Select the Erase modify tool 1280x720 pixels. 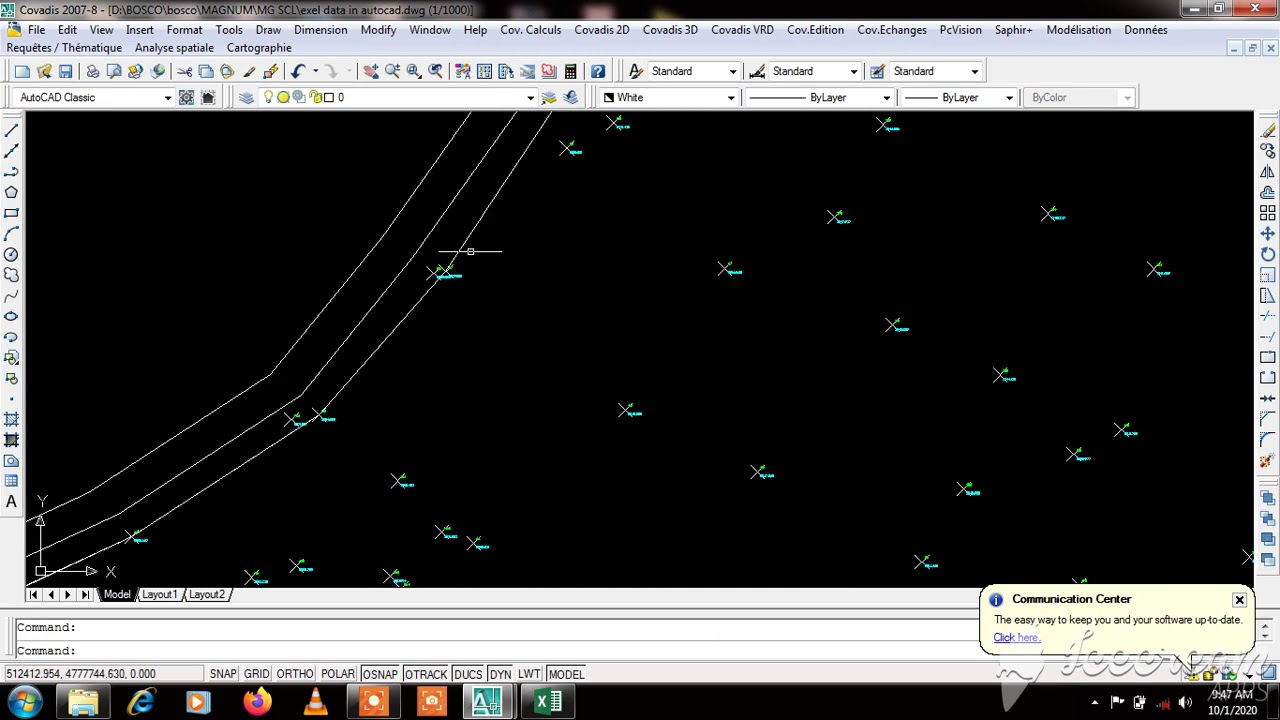(1268, 130)
